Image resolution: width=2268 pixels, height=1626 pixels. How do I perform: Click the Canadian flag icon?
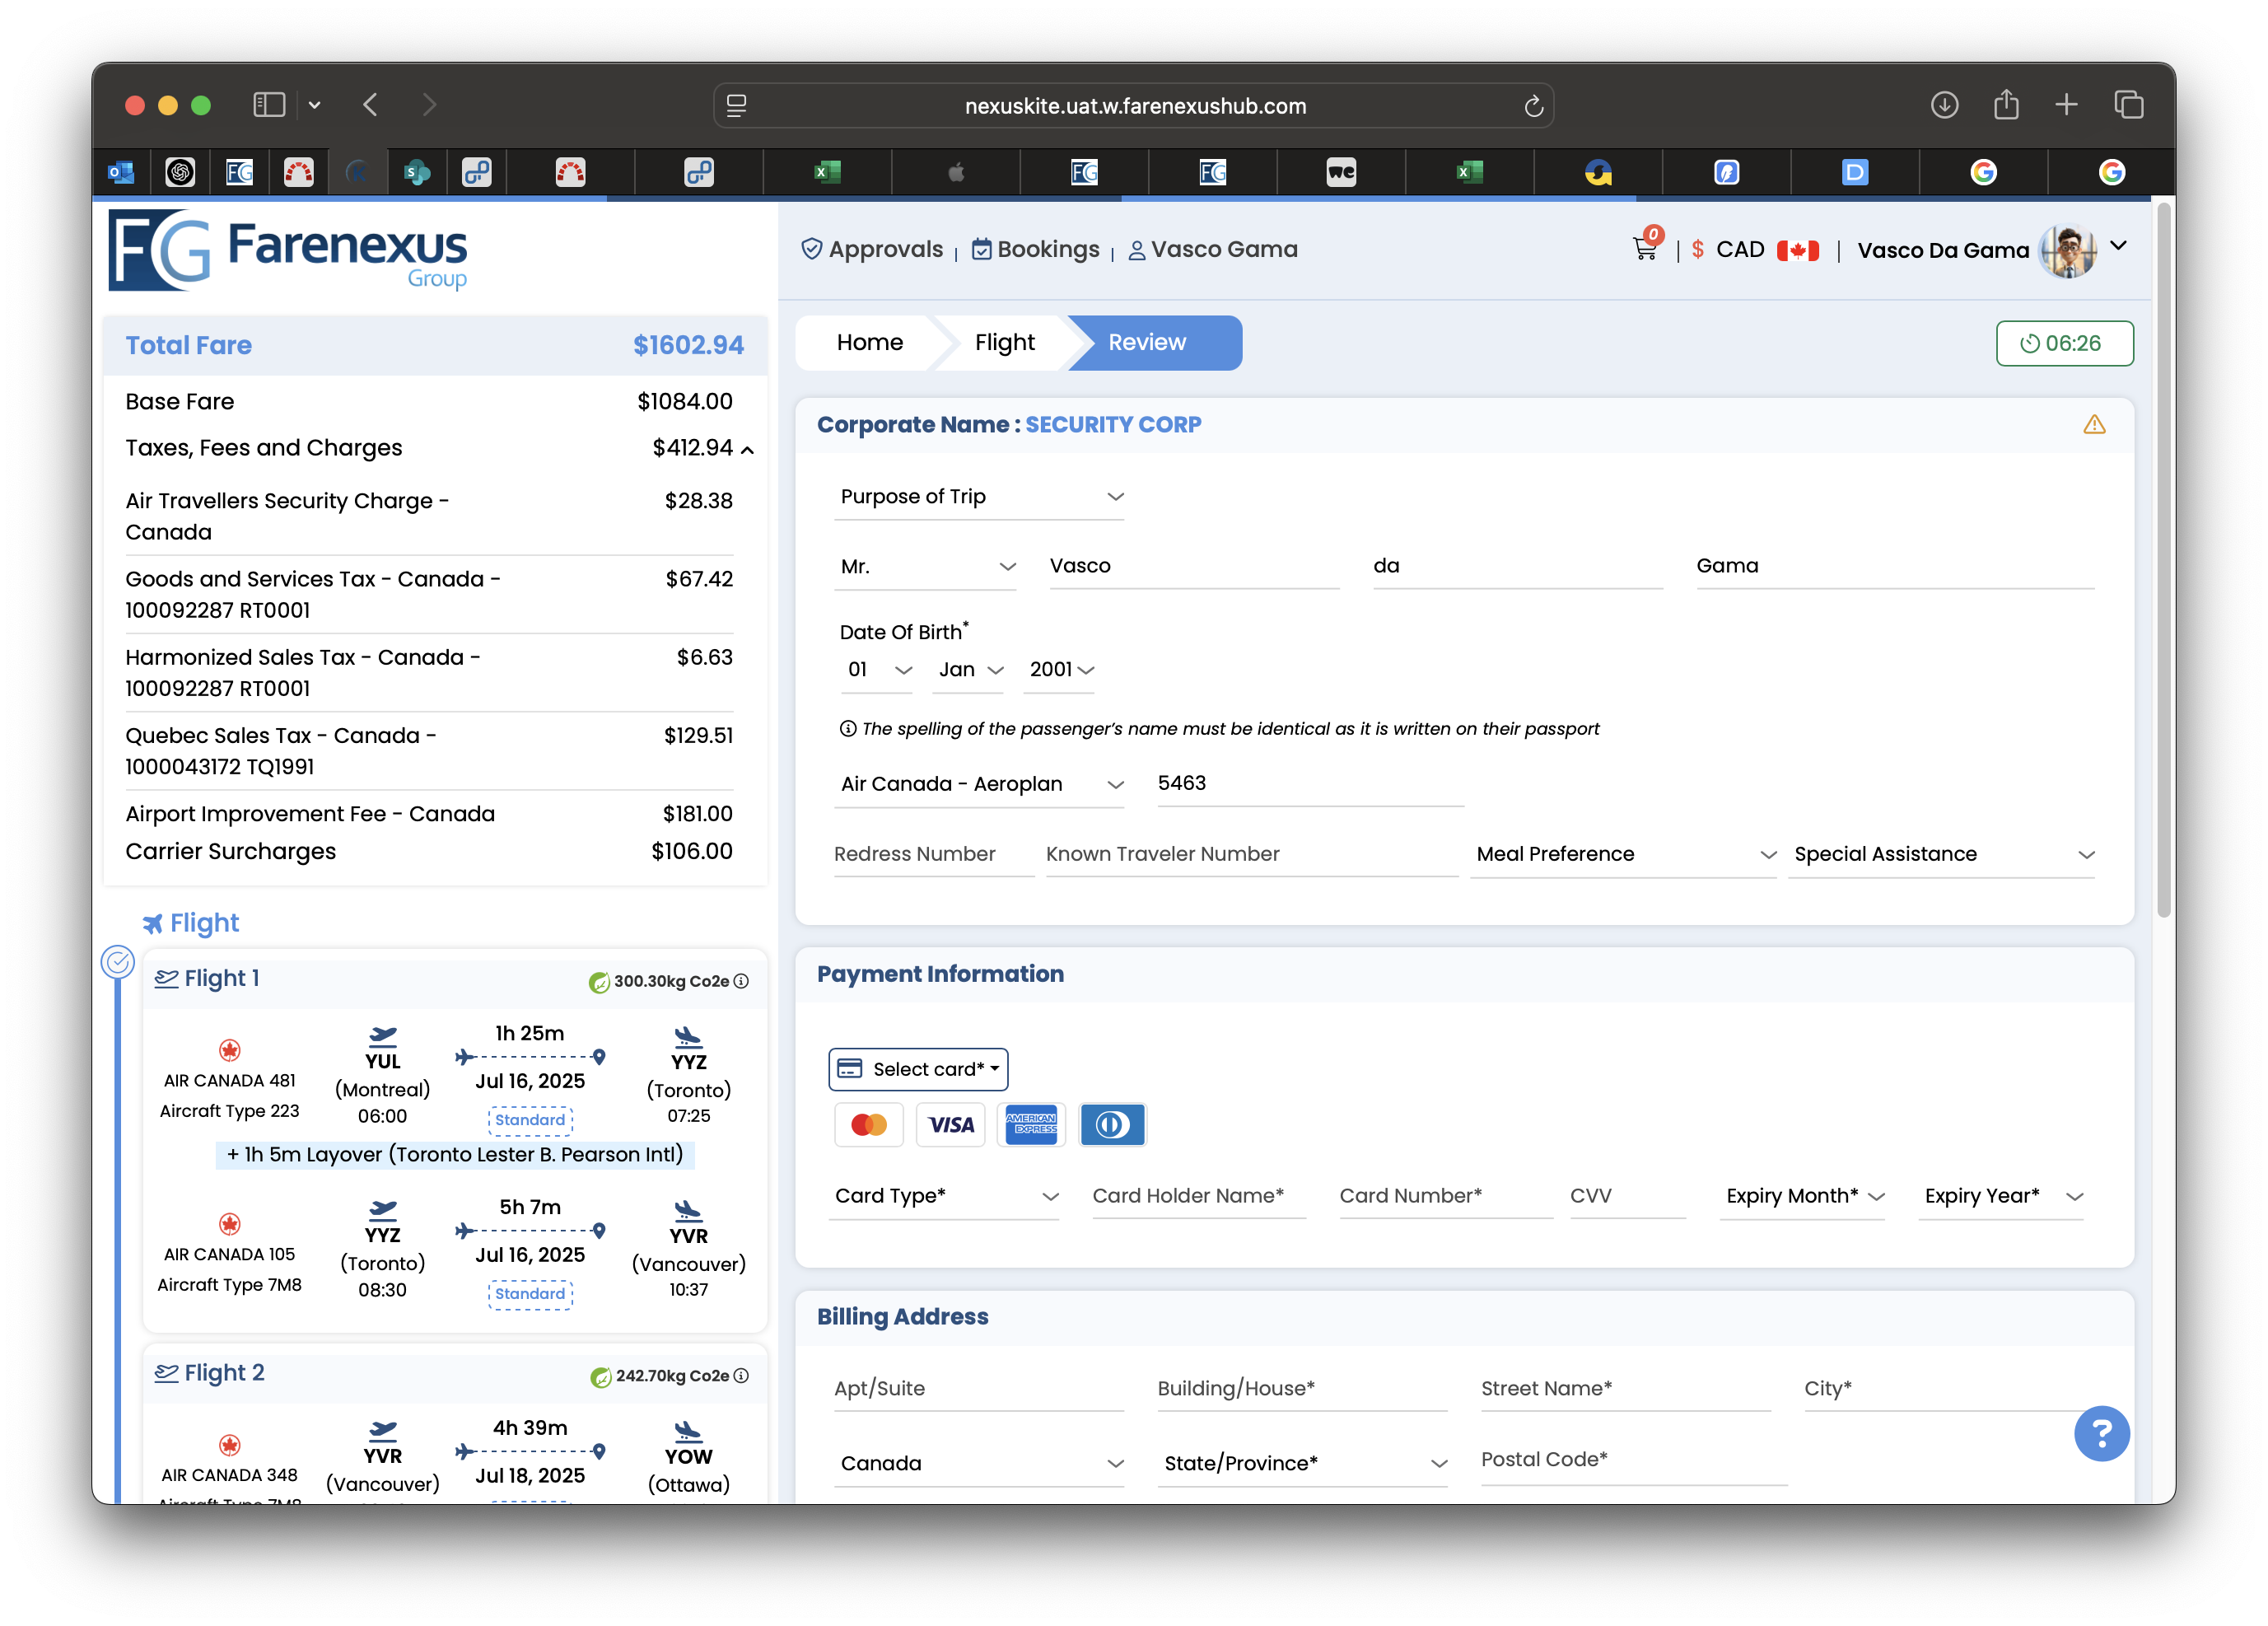point(1798,250)
